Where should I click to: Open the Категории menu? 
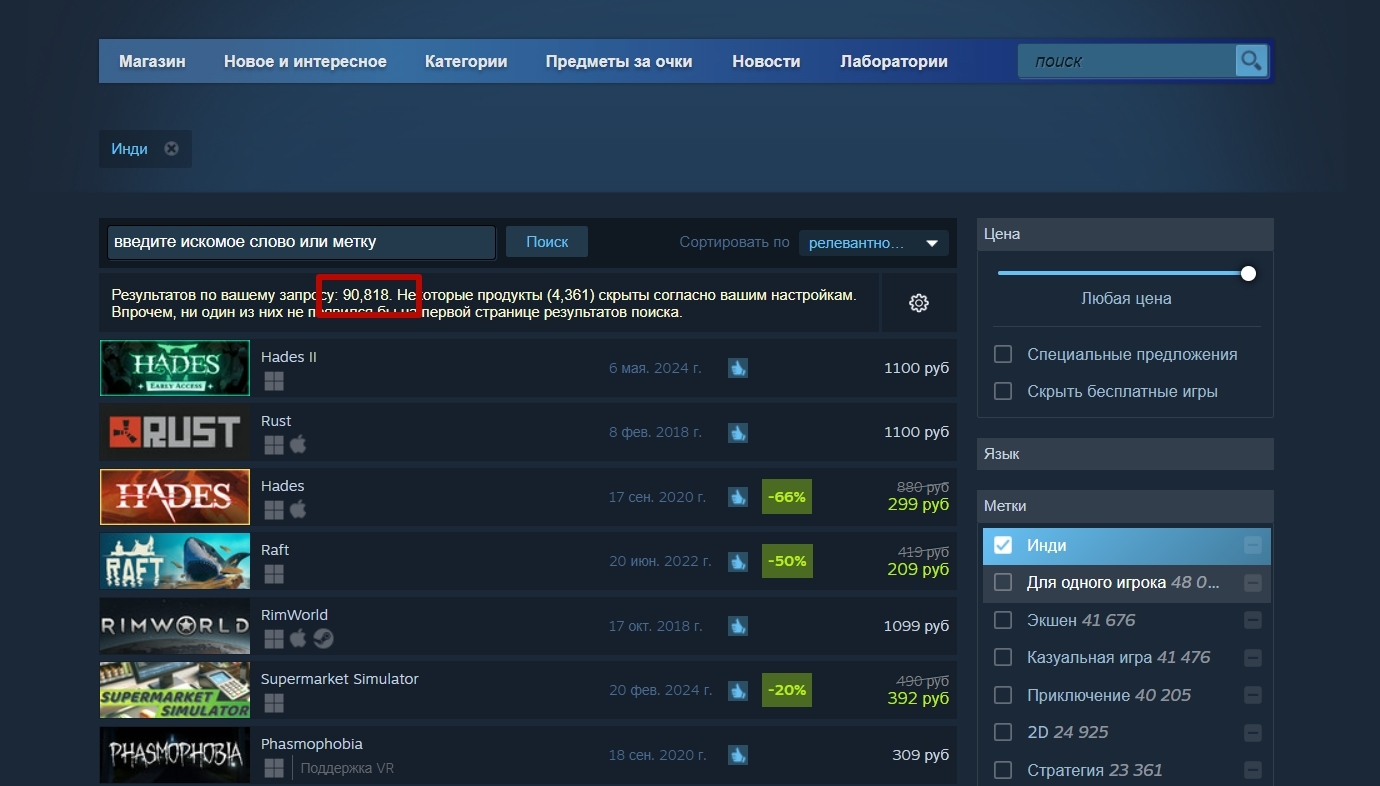click(466, 61)
